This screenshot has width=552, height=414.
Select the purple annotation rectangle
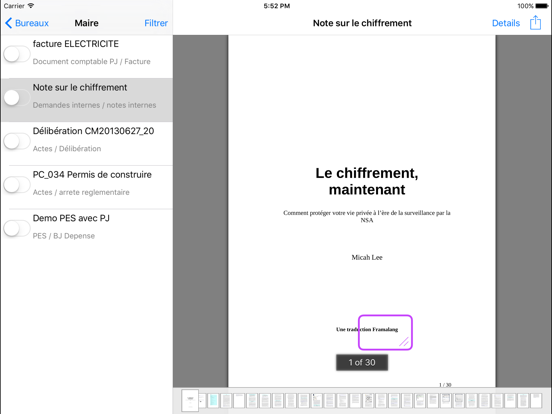point(385,333)
